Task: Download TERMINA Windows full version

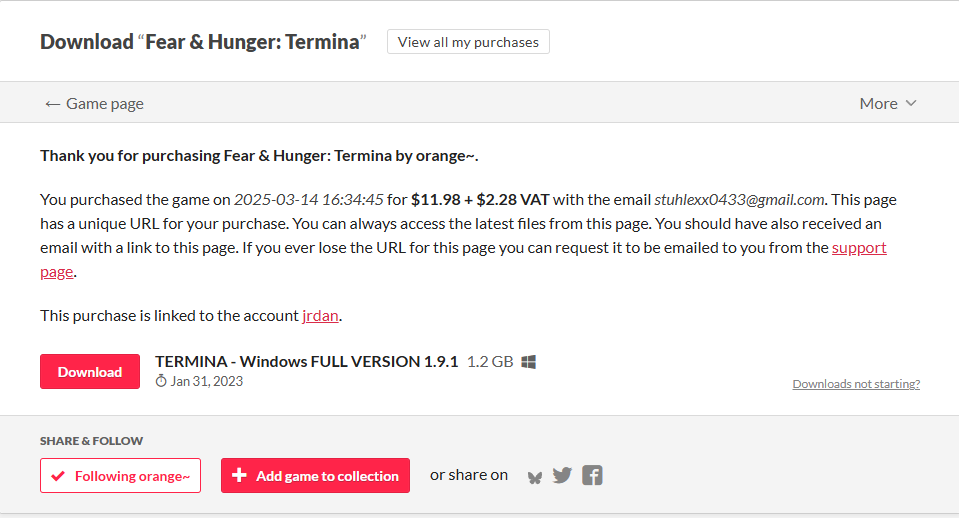Action: click(x=90, y=371)
